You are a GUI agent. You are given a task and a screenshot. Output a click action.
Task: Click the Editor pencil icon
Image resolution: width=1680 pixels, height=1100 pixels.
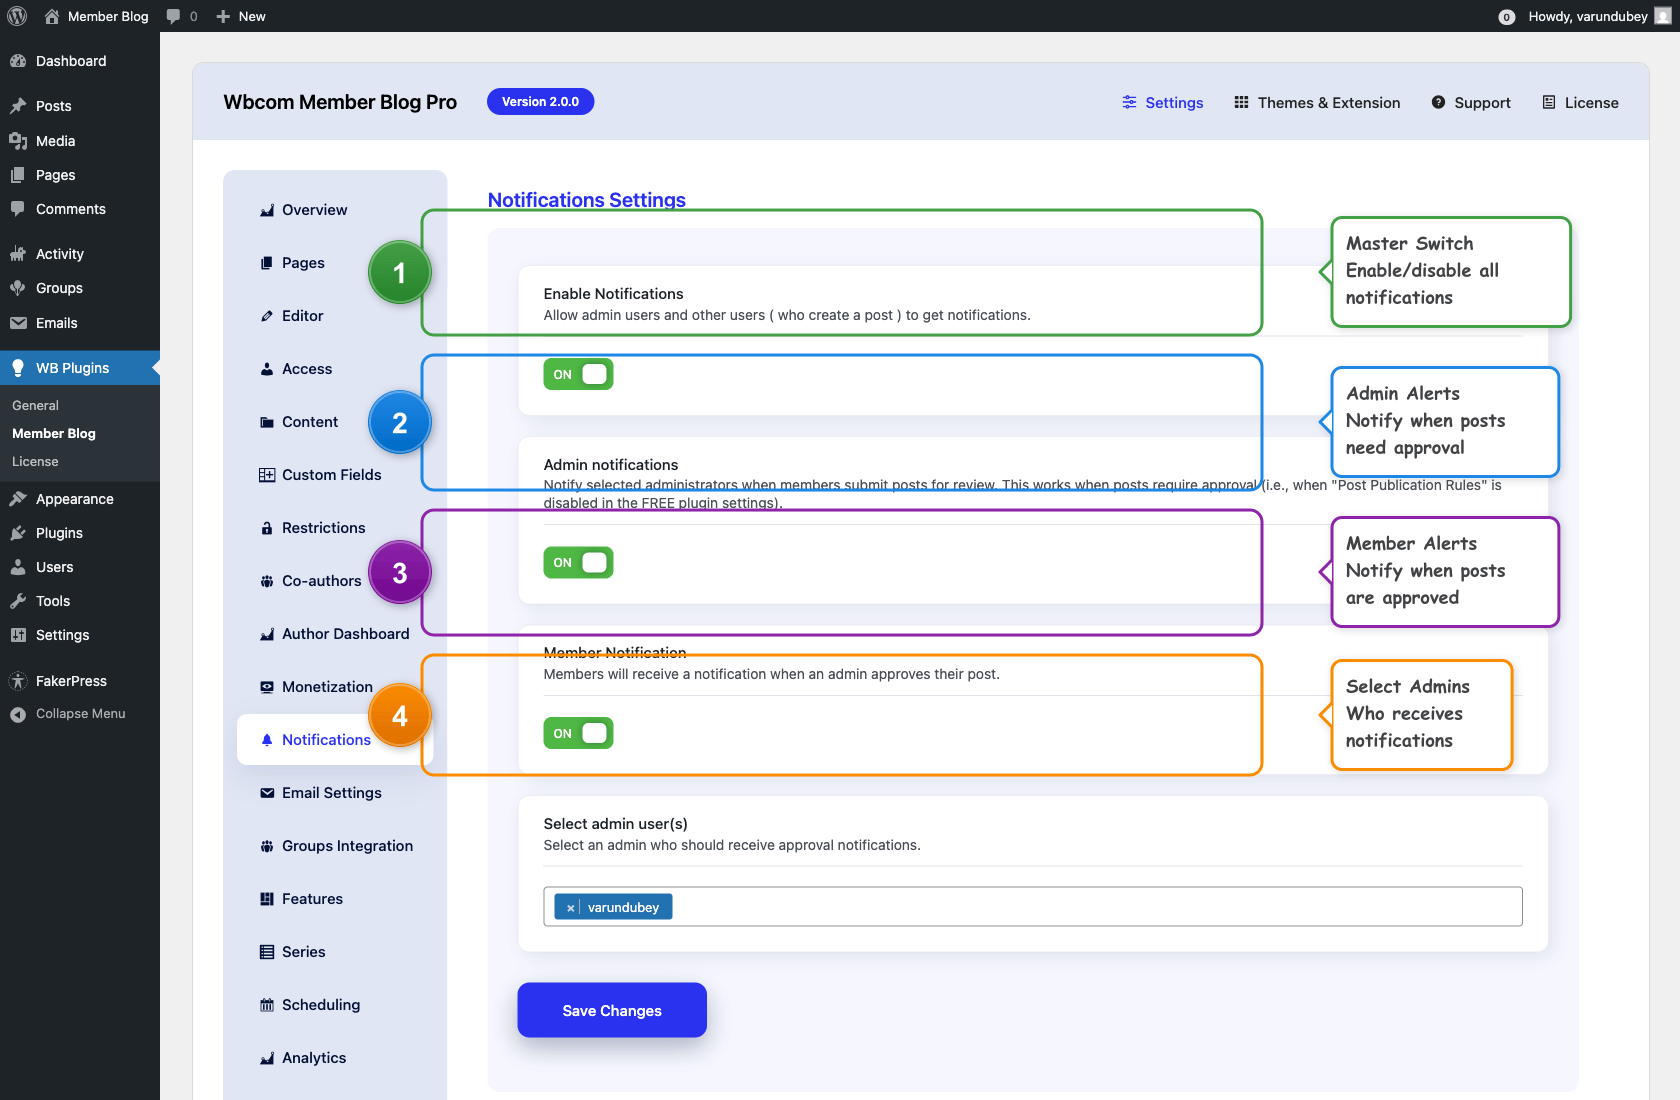pyautogui.click(x=267, y=316)
